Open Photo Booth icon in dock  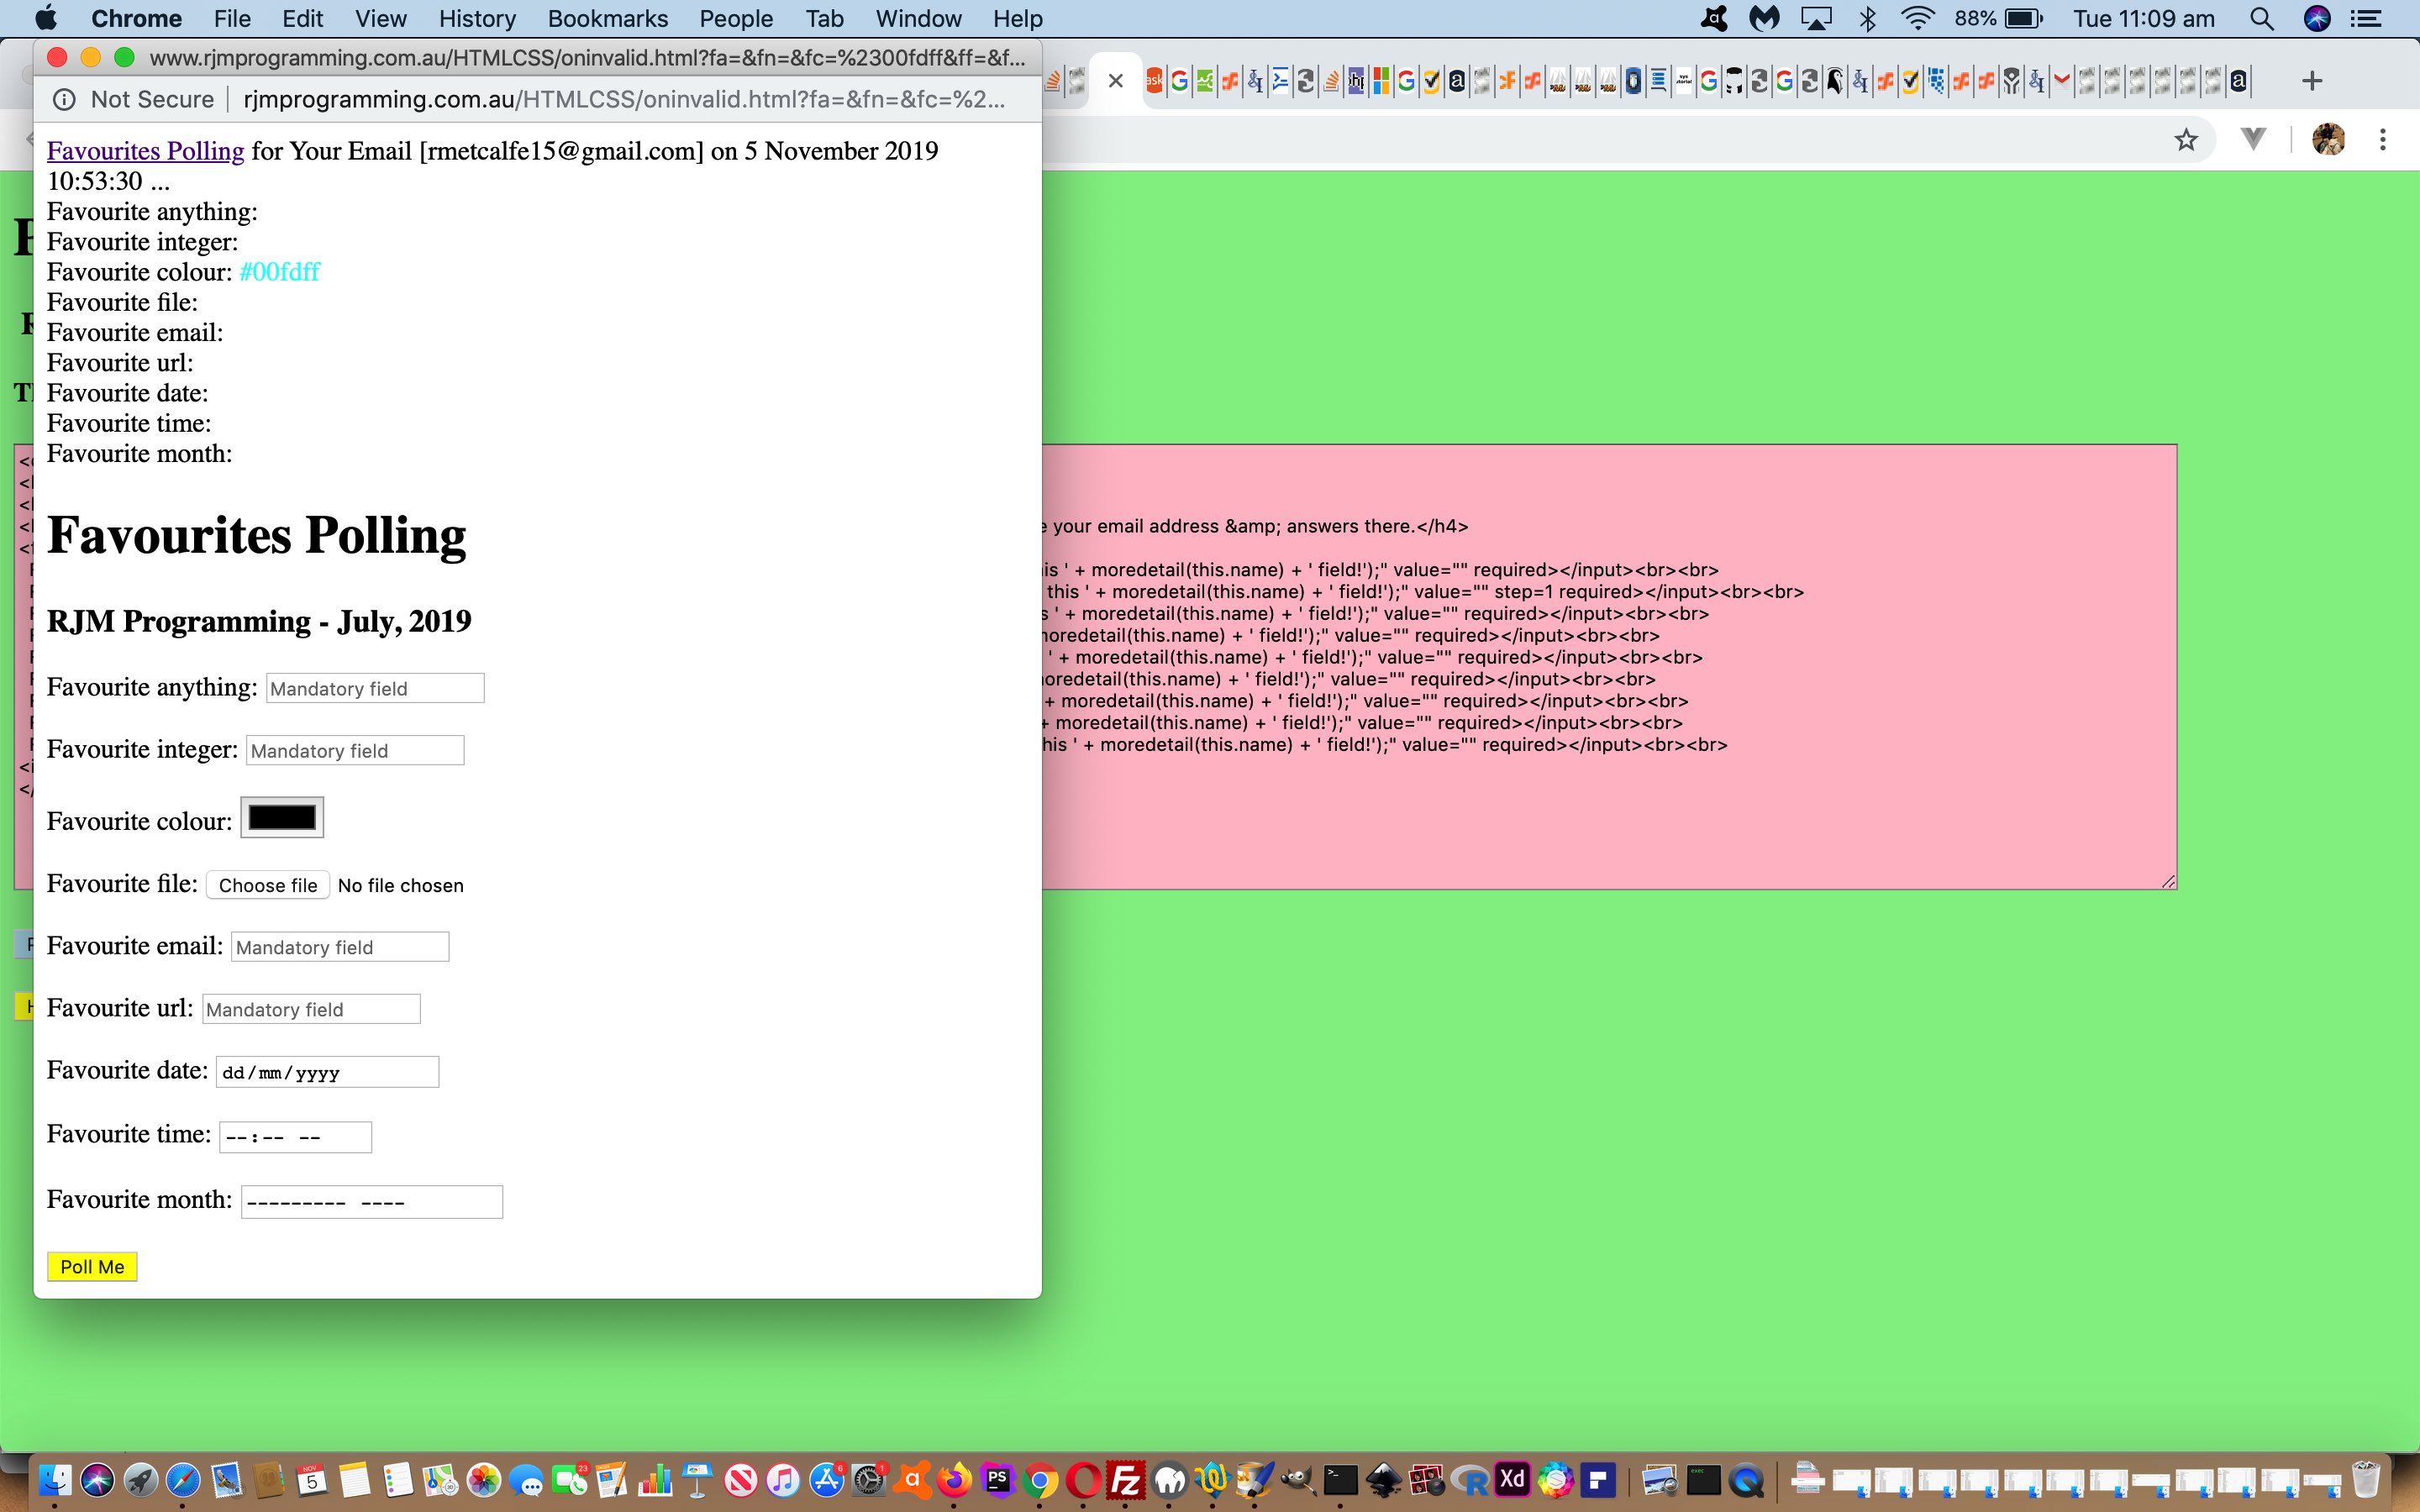click(1427, 1480)
